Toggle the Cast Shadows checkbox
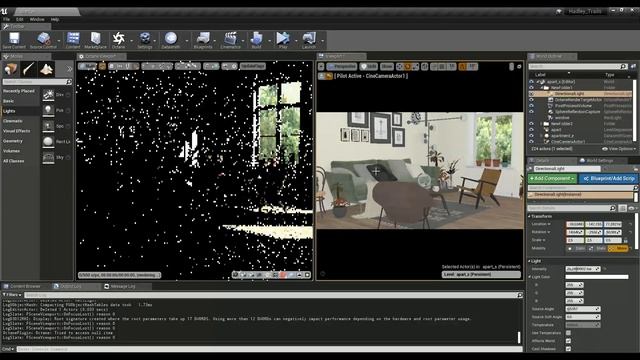640x360 pixels. [568, 349]
